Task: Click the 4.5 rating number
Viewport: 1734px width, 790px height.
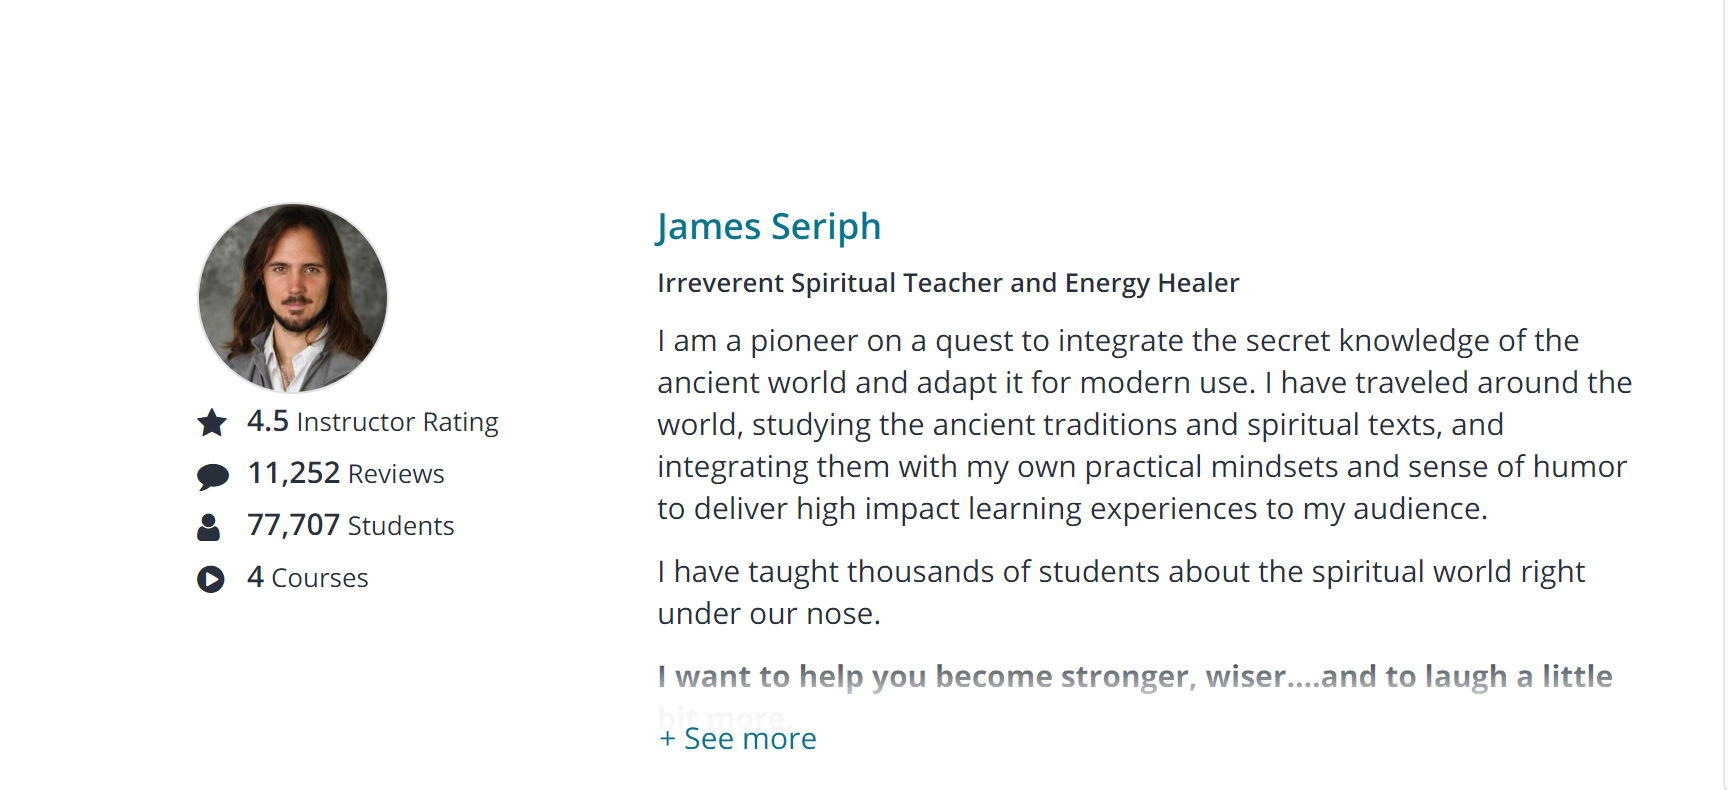Action: click(x=268, y=422)
